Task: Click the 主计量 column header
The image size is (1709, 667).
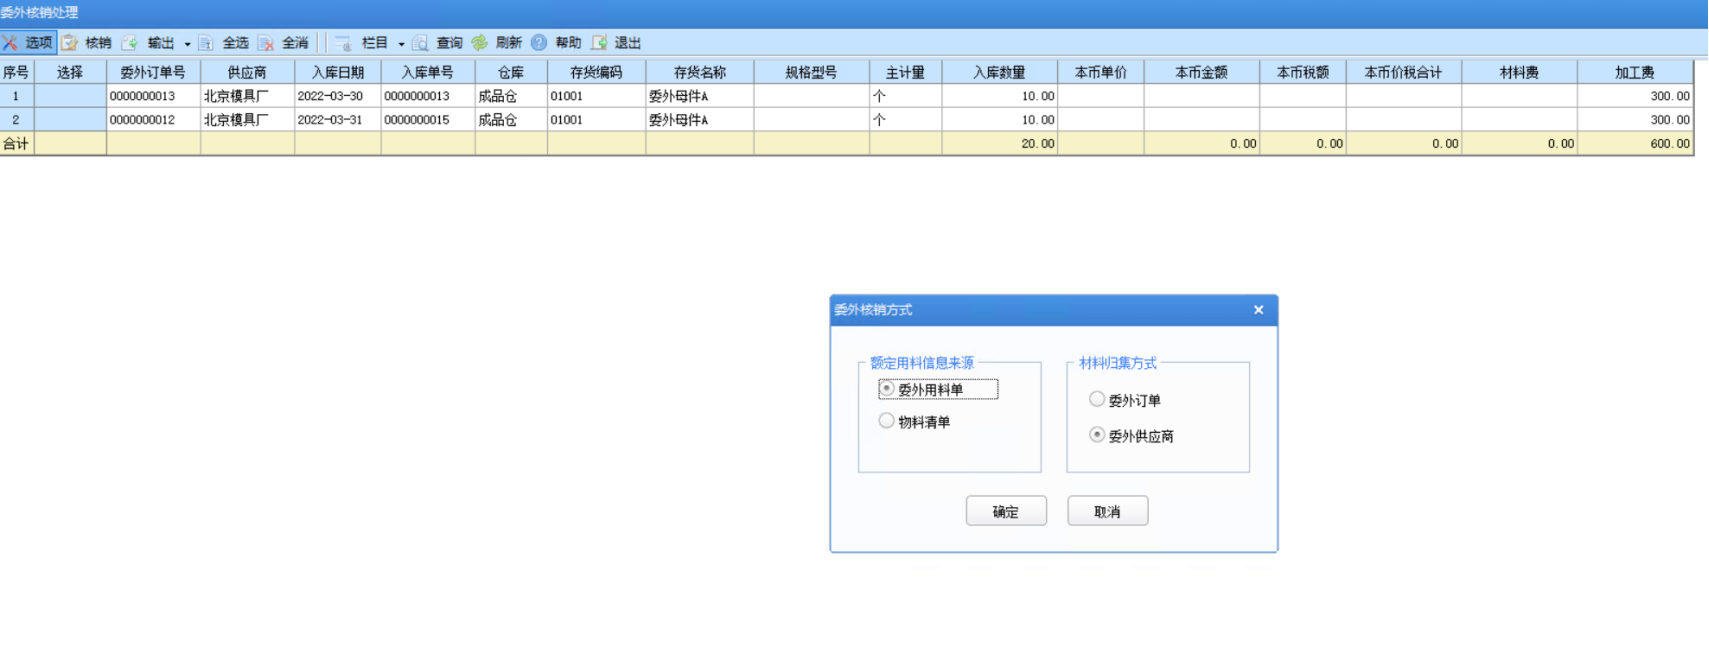Action: point(905,72)
